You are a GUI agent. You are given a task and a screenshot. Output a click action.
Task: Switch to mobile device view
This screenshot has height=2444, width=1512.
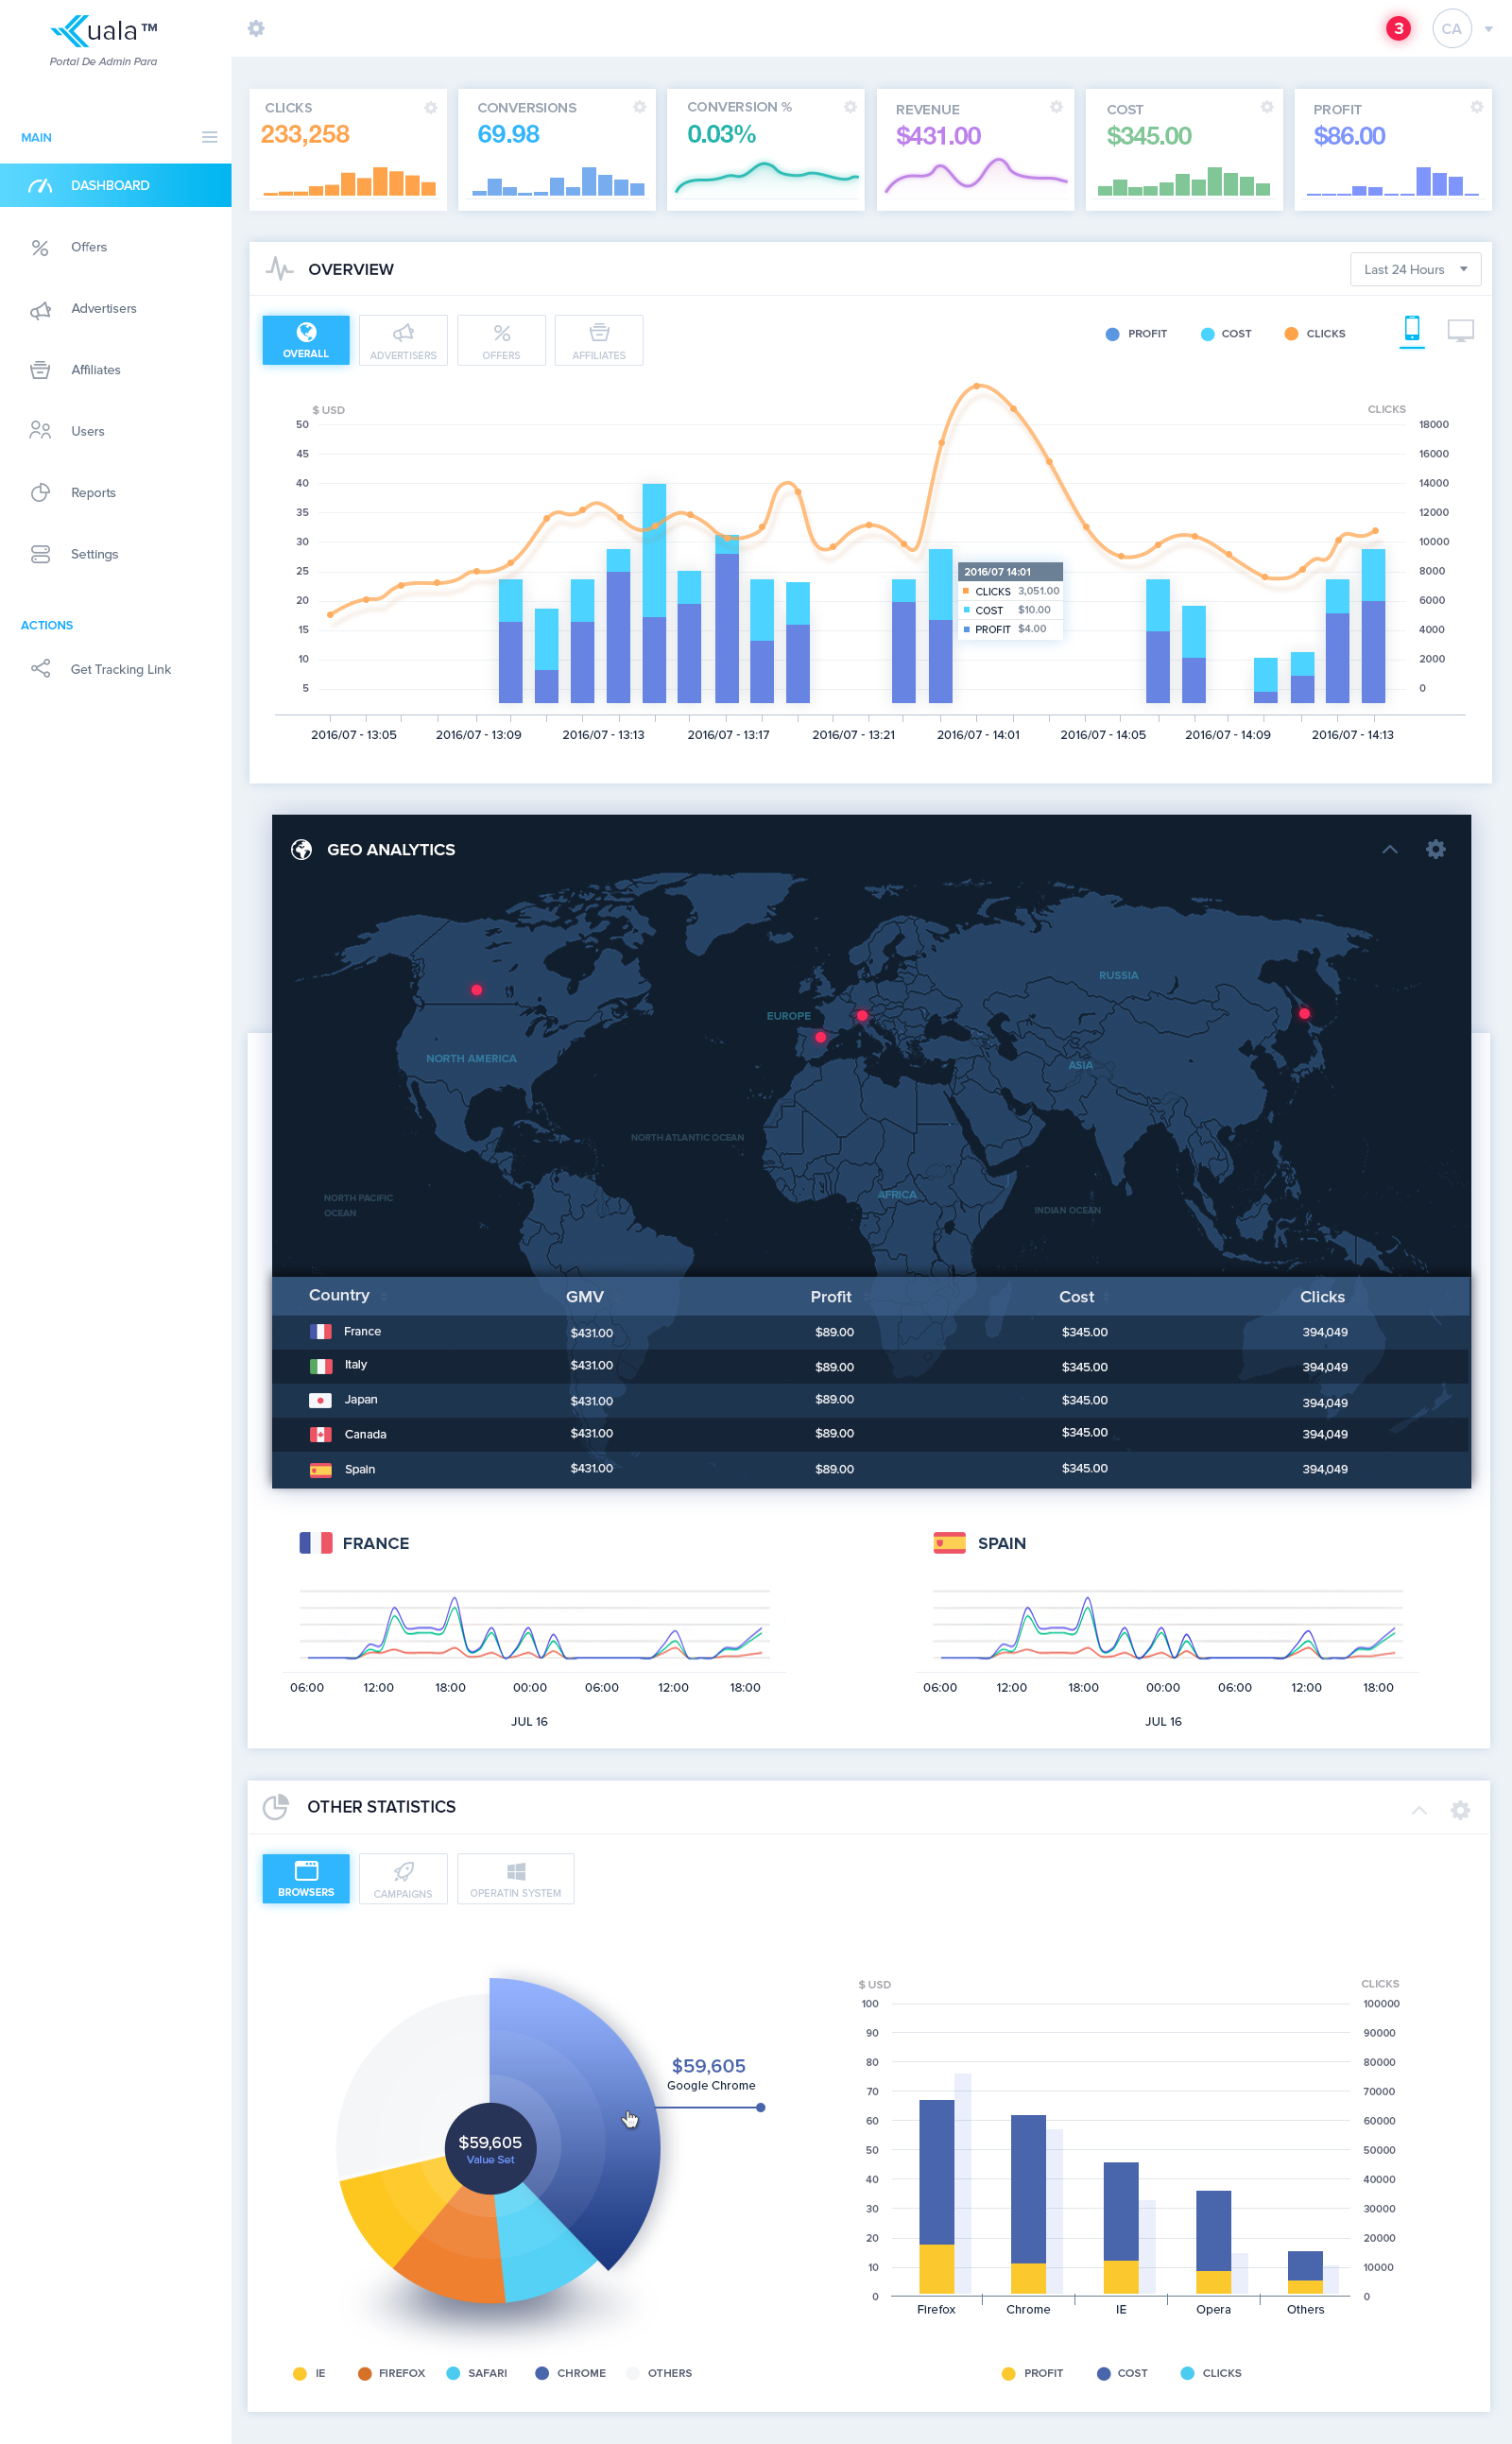[x=1411, y=328]
